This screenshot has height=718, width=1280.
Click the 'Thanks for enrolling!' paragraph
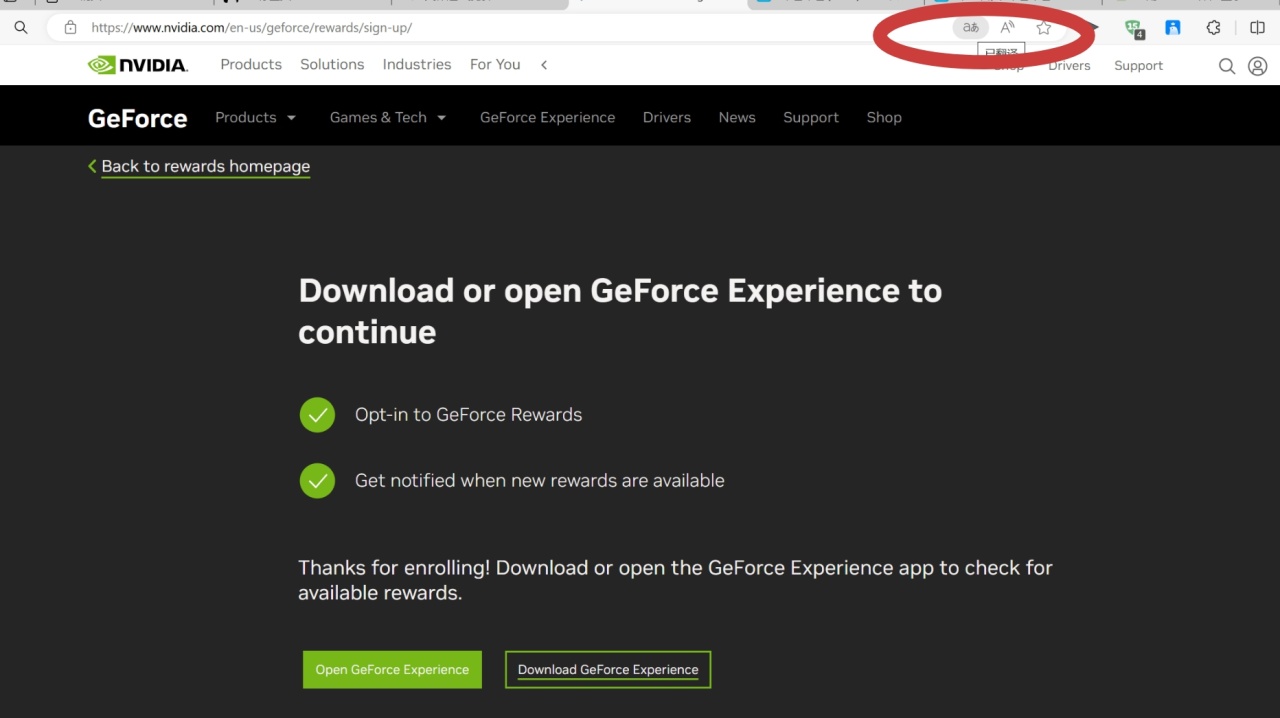tap(675, 580)
